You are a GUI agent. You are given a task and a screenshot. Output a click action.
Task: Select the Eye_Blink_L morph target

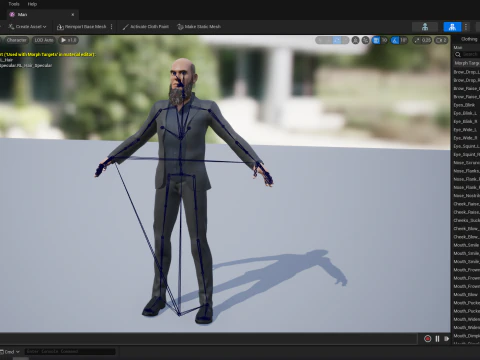466,113
